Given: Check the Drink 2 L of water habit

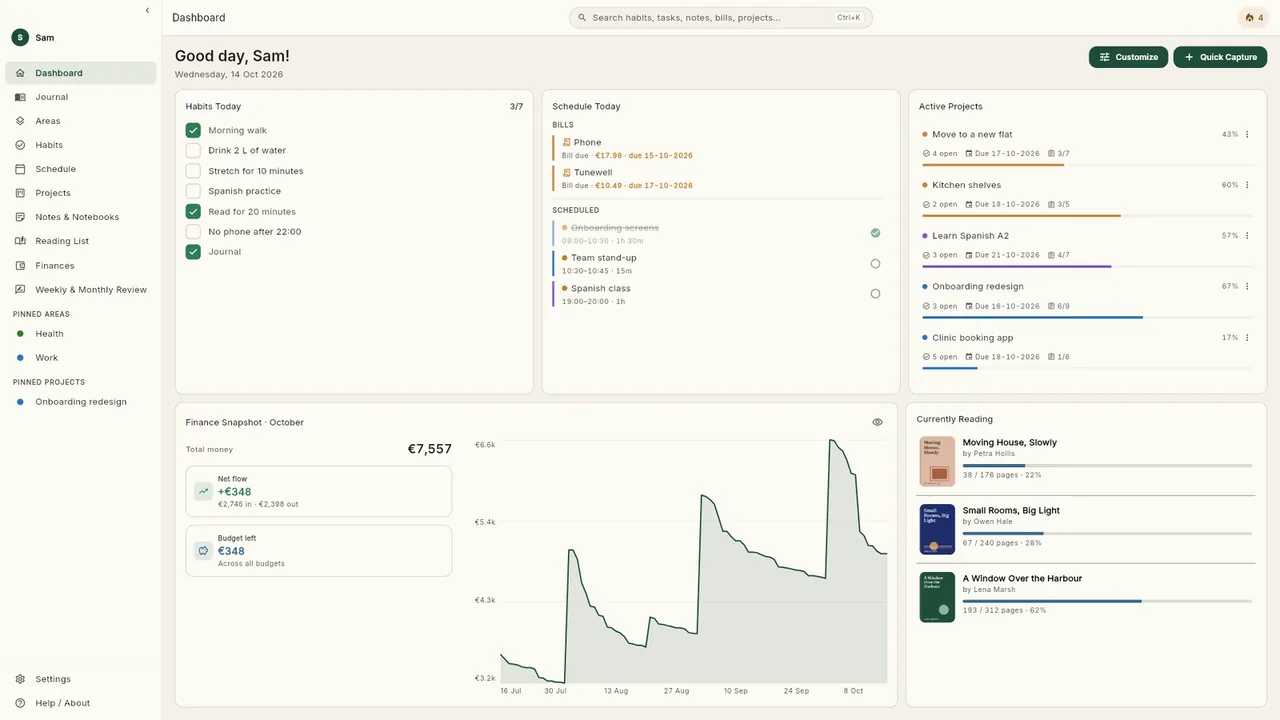Looking at the screenshot, I should tap(193, 150).
